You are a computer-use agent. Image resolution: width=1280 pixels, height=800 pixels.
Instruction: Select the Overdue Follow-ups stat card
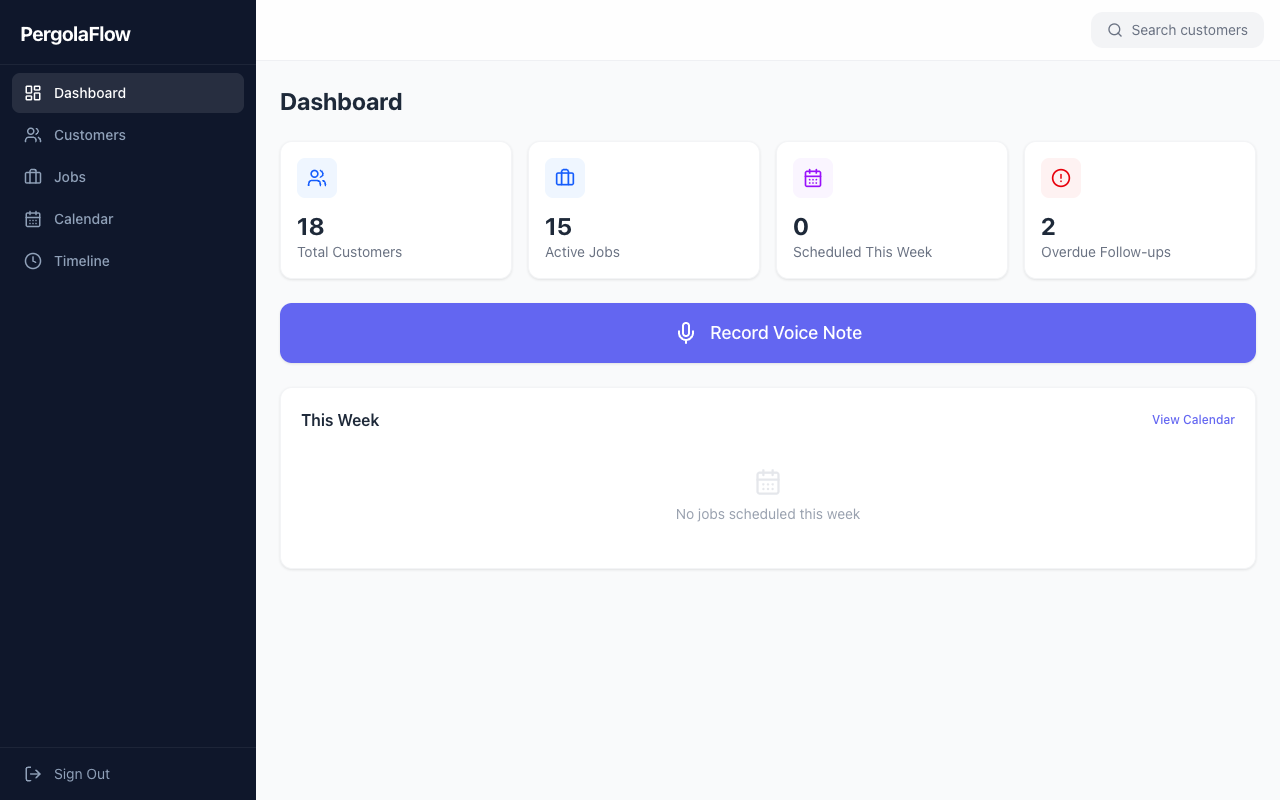1139,210
